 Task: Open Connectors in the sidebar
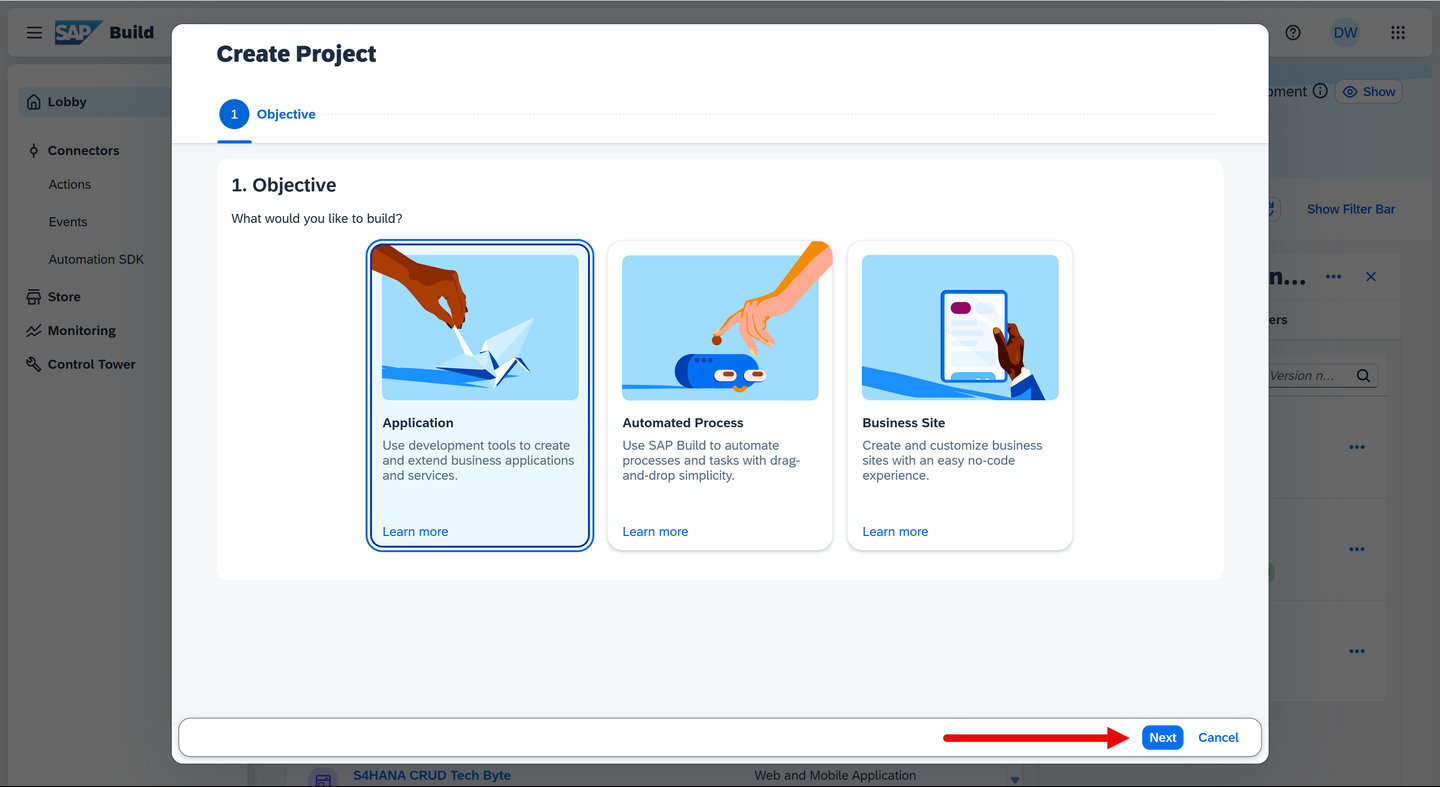click(x=84, y=151)
